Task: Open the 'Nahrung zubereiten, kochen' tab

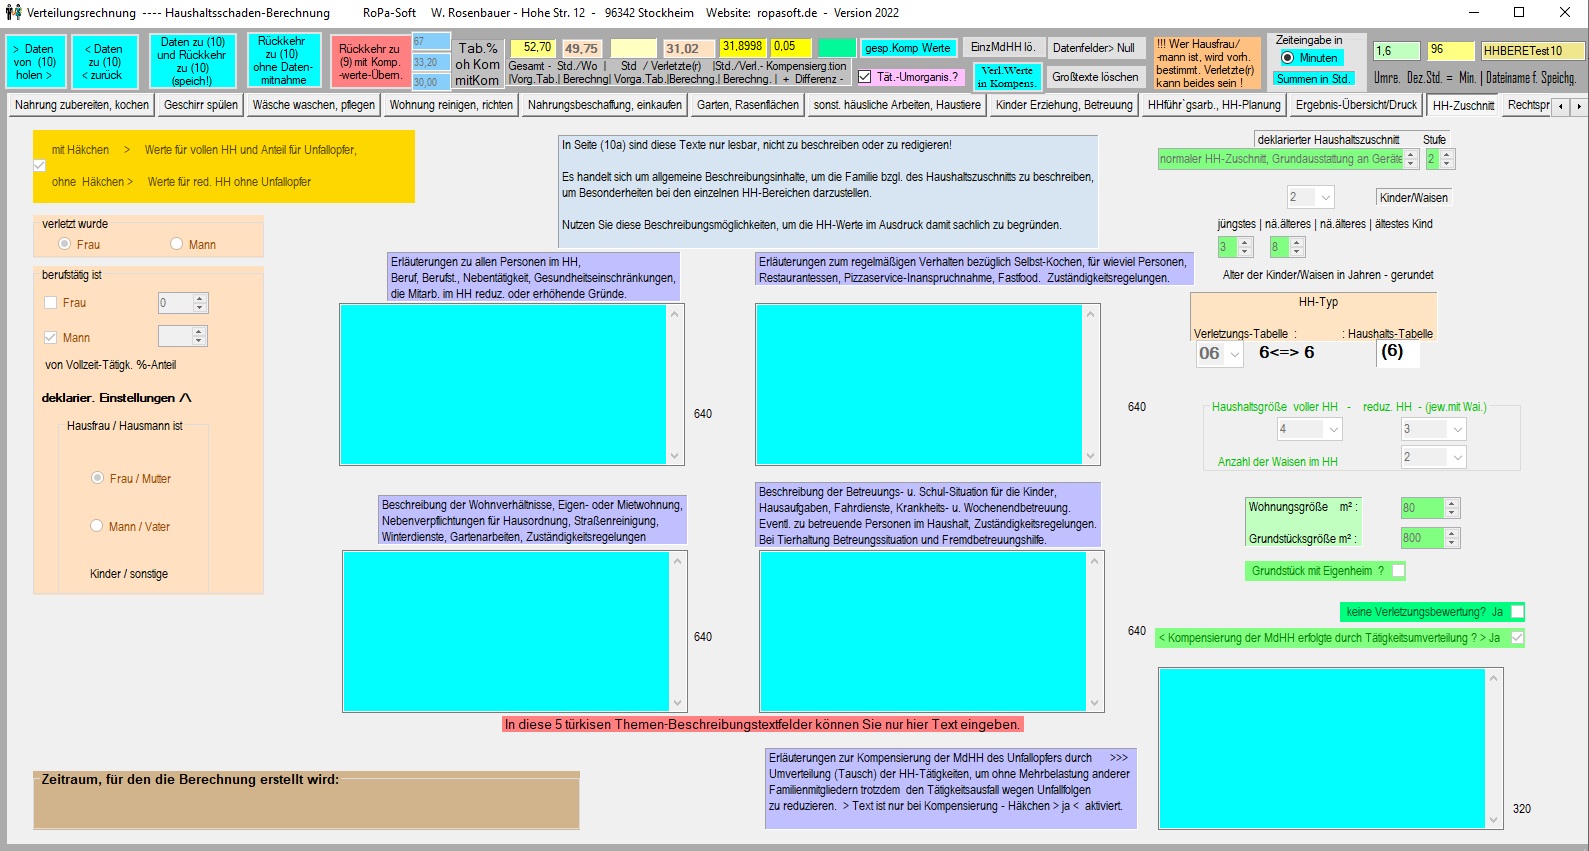Action: pyautogui.click(x=82, y=105)
